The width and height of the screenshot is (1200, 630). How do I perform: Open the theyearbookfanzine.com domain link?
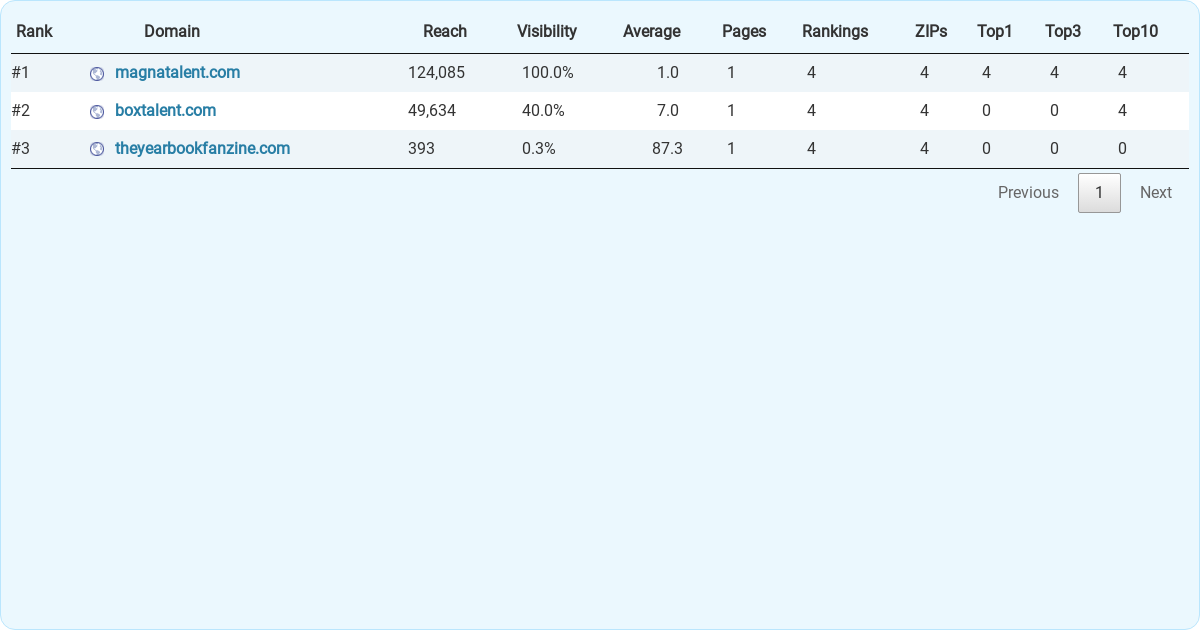pos(202,148)
